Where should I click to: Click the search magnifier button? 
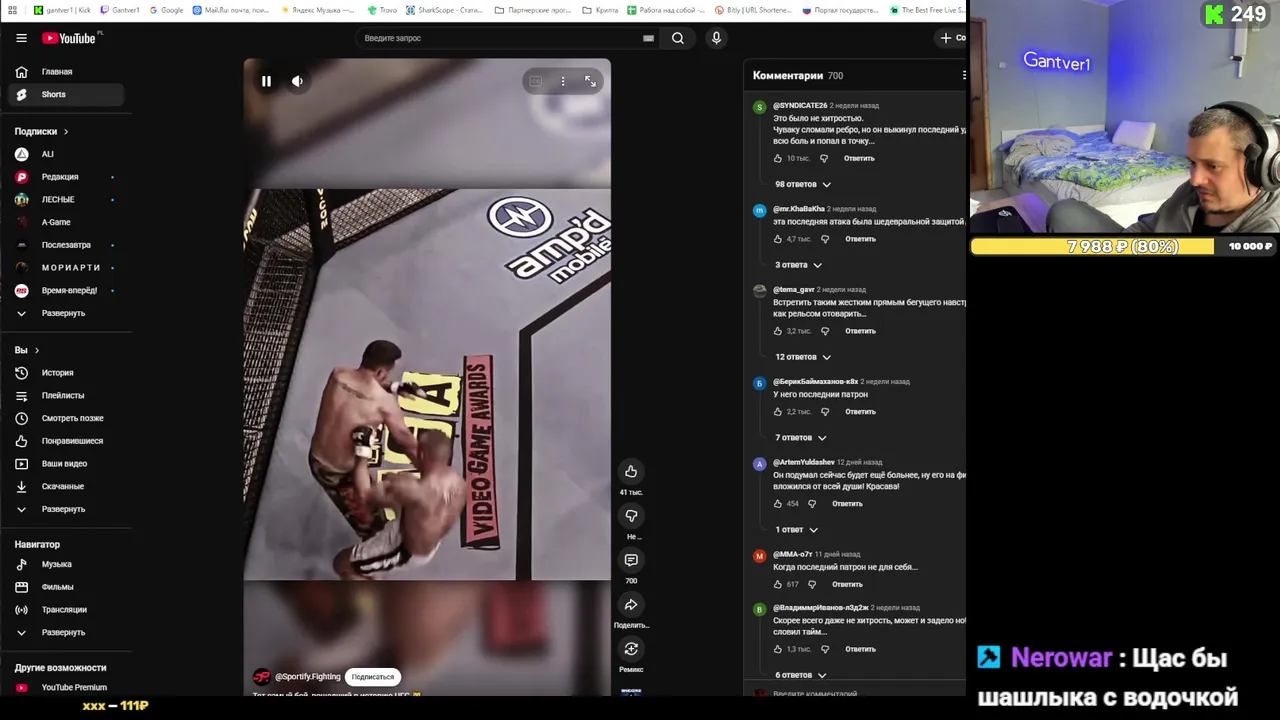(x=678, y=38)
